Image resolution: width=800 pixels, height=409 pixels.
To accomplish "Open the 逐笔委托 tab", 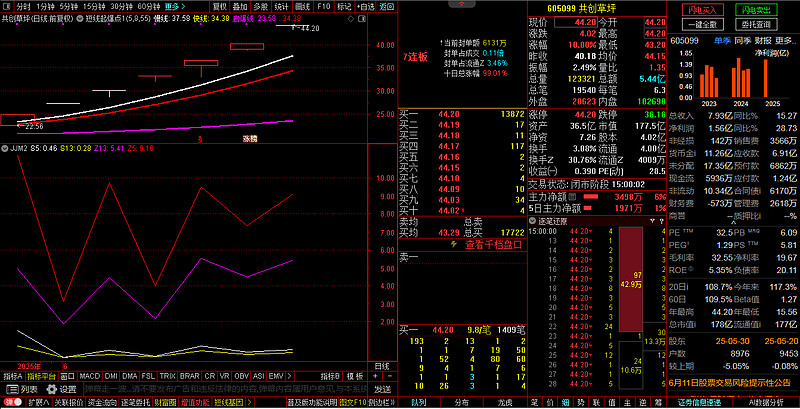I will 133,403.
